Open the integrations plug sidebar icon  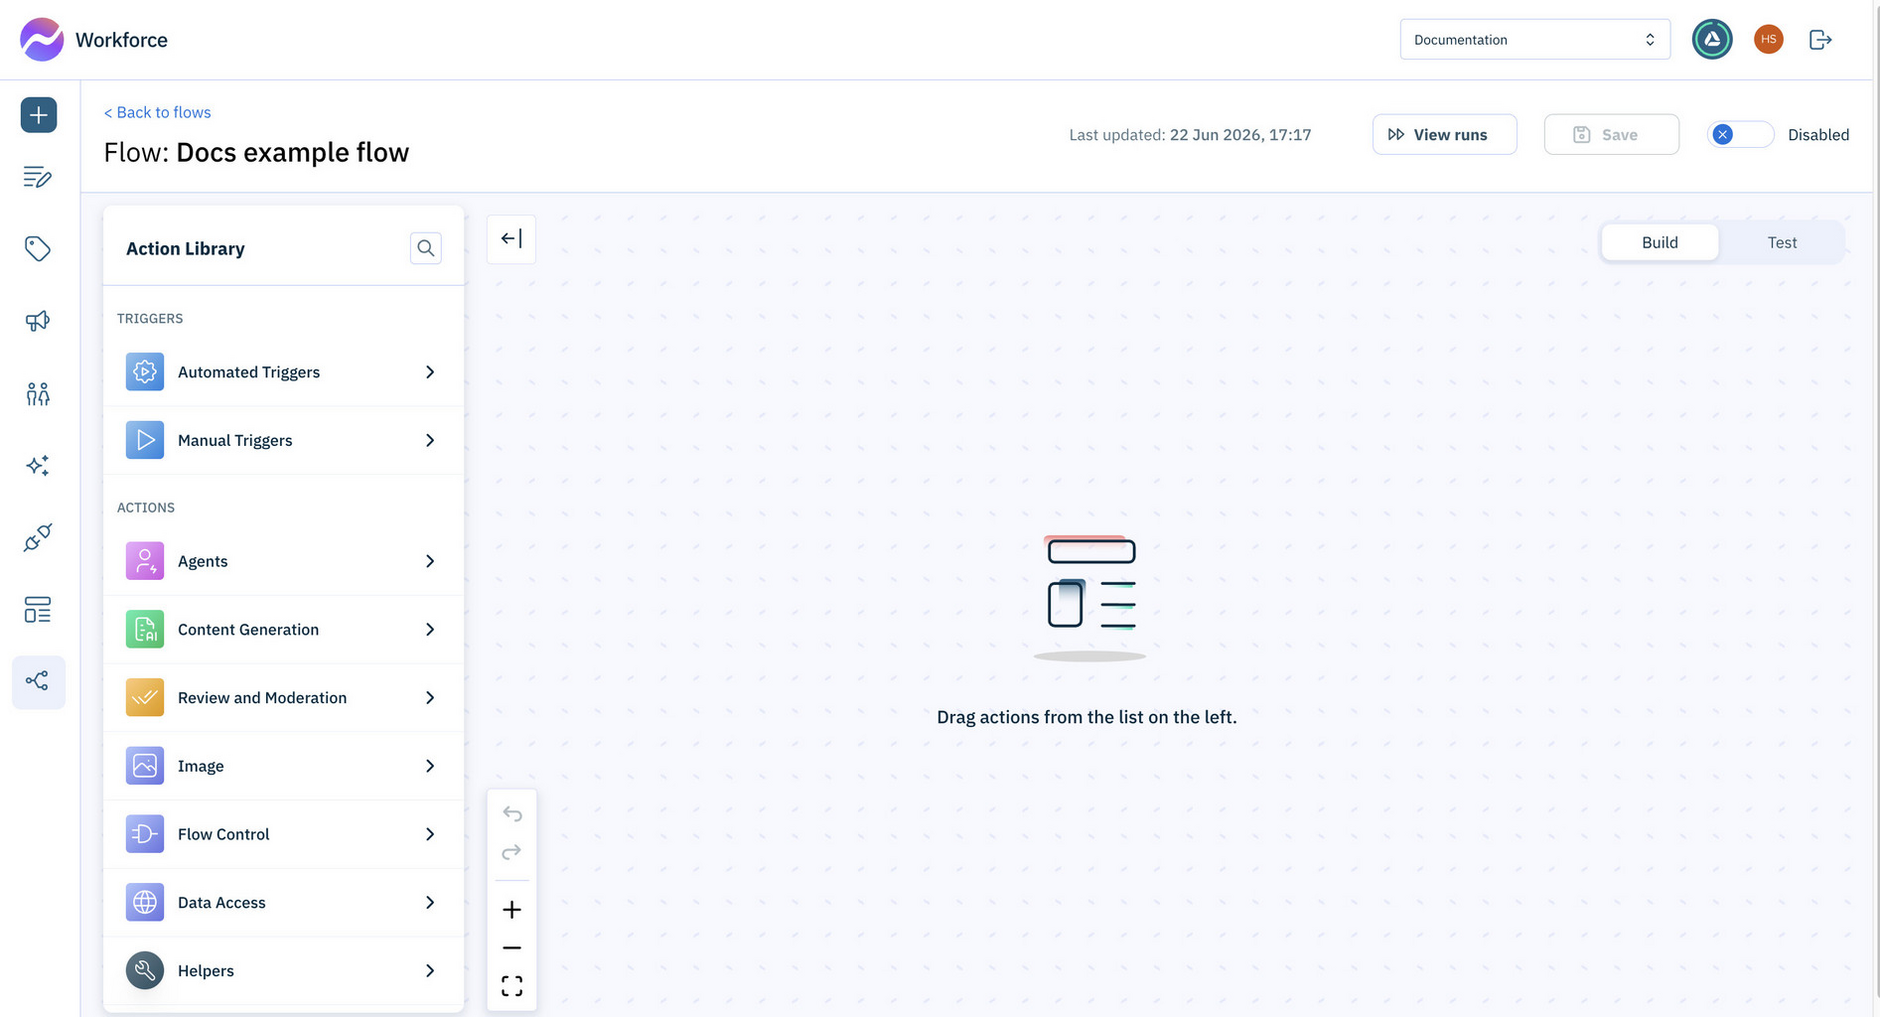pos(38,538)
